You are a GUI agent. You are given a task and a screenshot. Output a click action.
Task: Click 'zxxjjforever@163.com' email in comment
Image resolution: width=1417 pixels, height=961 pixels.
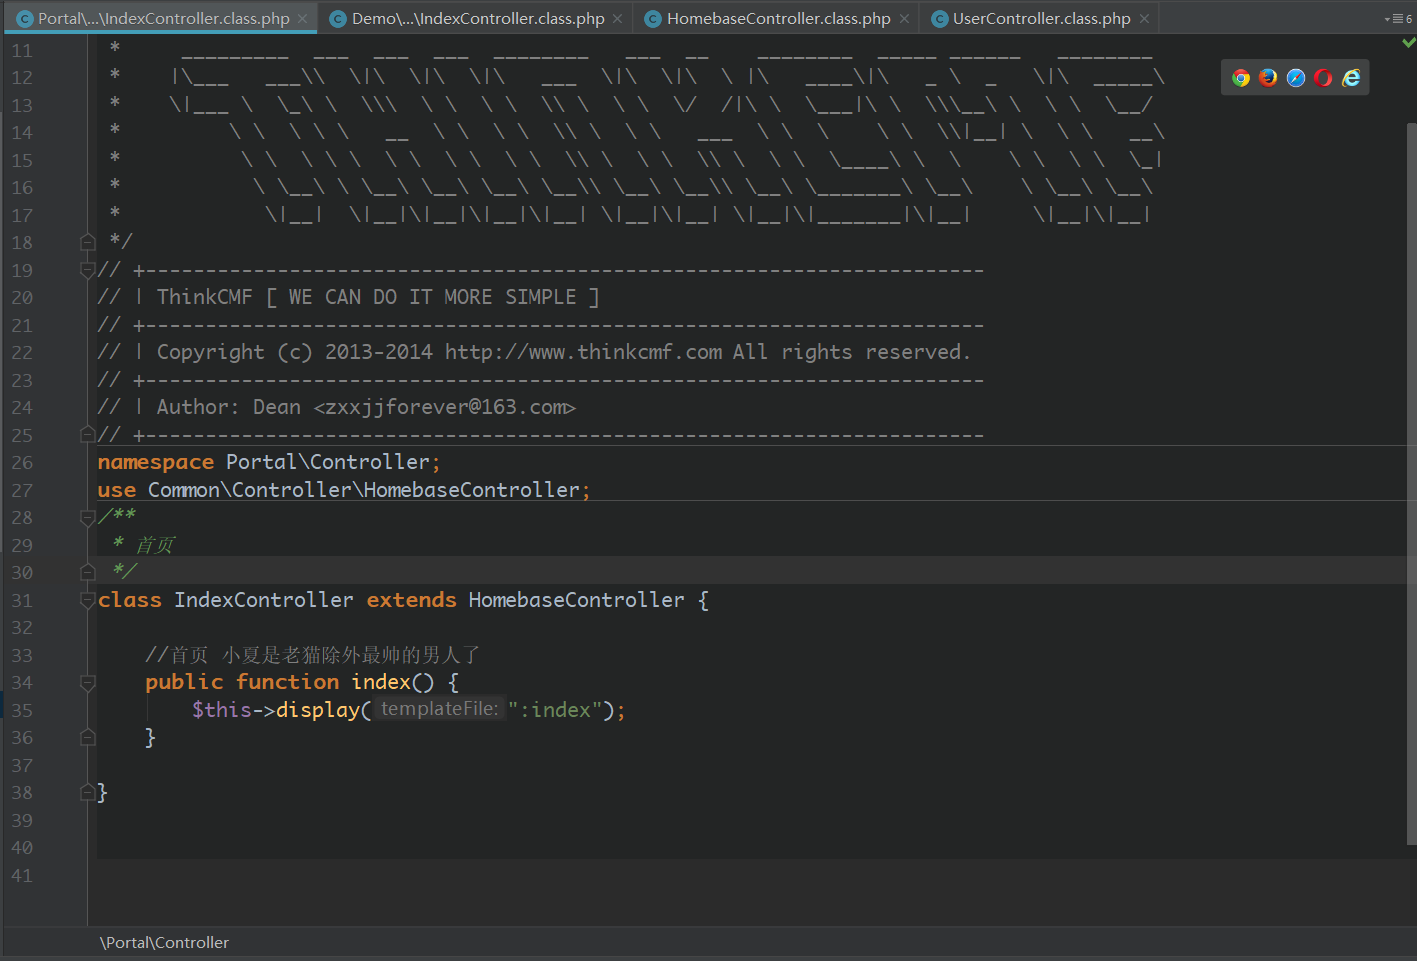click(444, 407)
